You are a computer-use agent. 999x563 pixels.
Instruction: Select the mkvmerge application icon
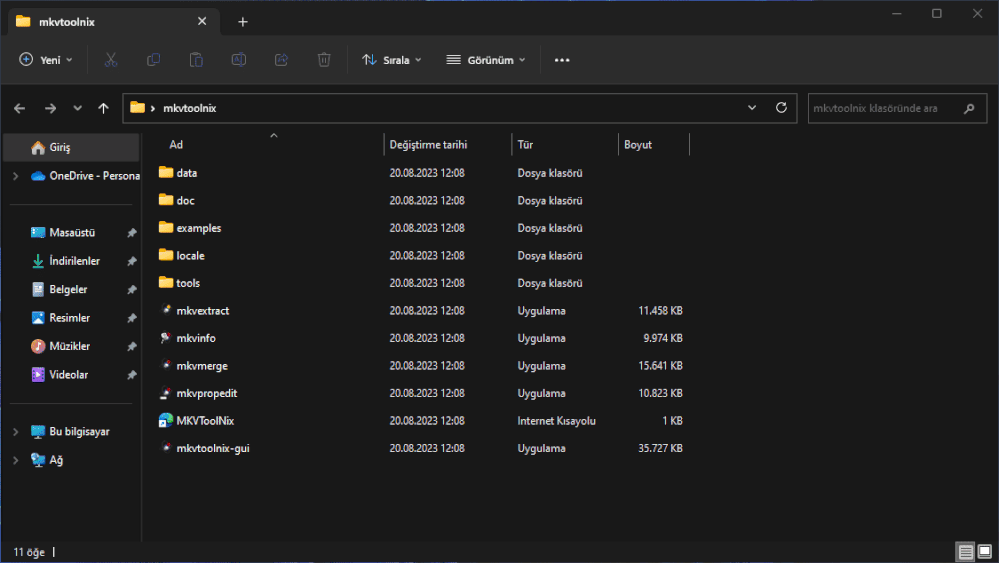pyautogui.click(x=166, y=365)
